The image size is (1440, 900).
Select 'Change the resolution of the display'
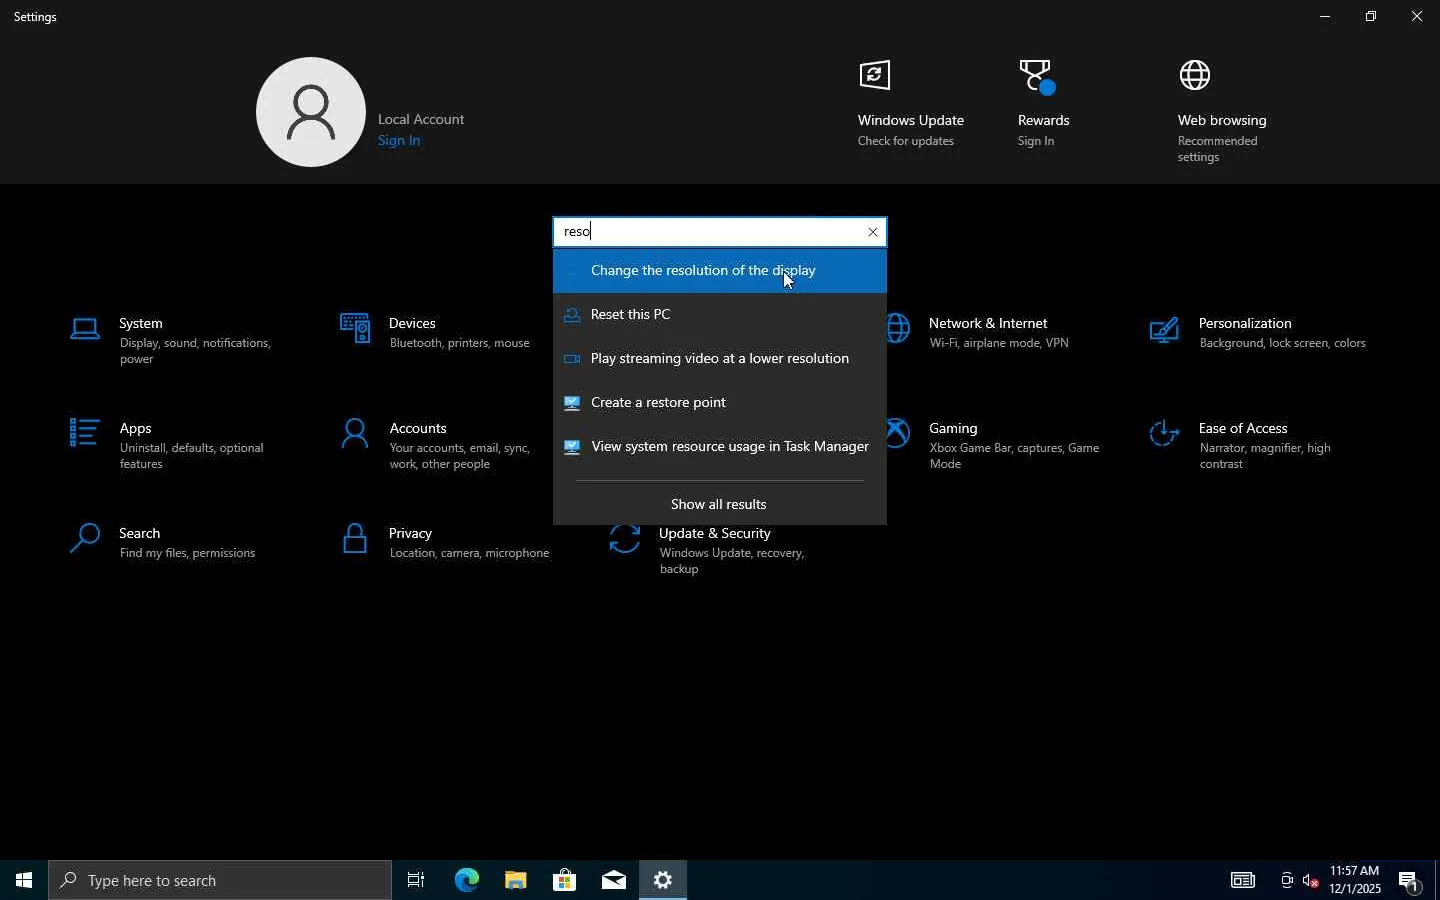tap(703, 271)
